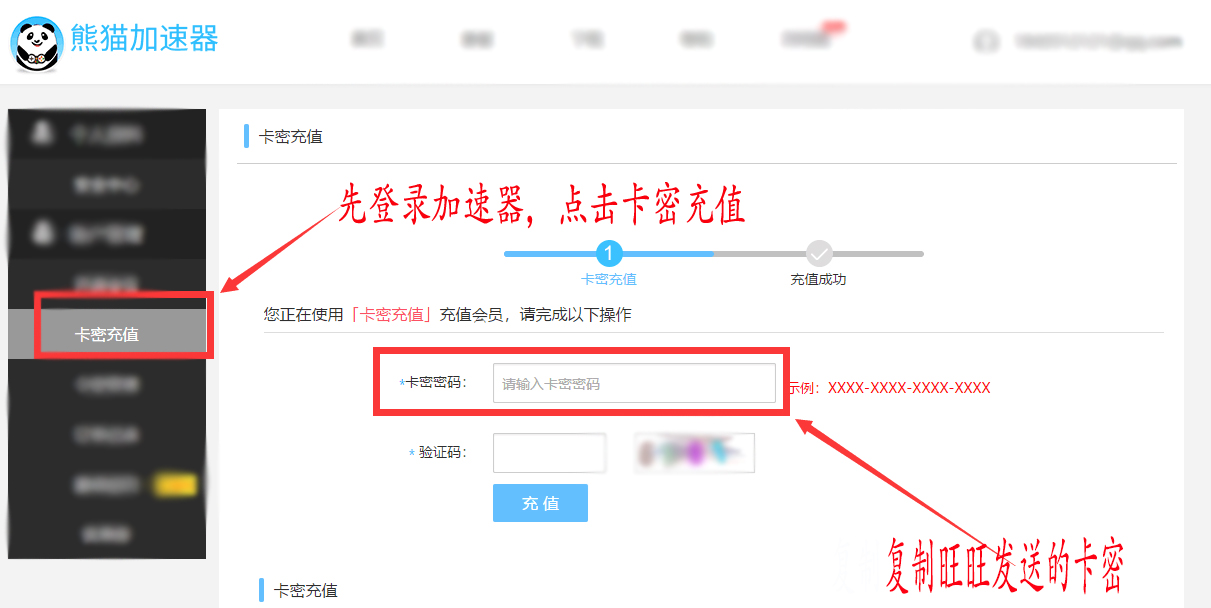Click the panda logo icon

point(38,43)
